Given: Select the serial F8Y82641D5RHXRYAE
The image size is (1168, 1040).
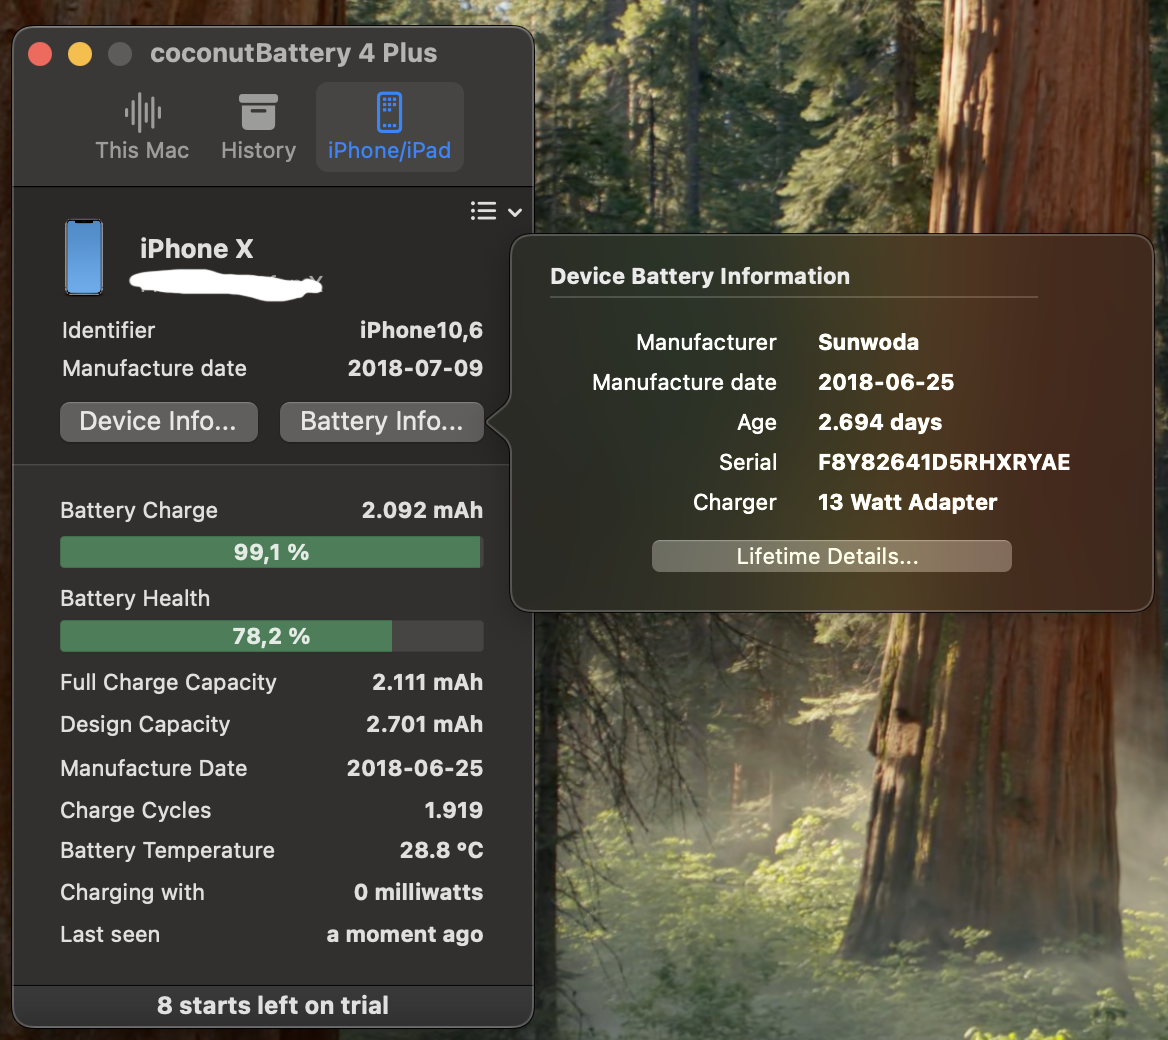Looking at the screenshot, I should (x=944, y=462).
